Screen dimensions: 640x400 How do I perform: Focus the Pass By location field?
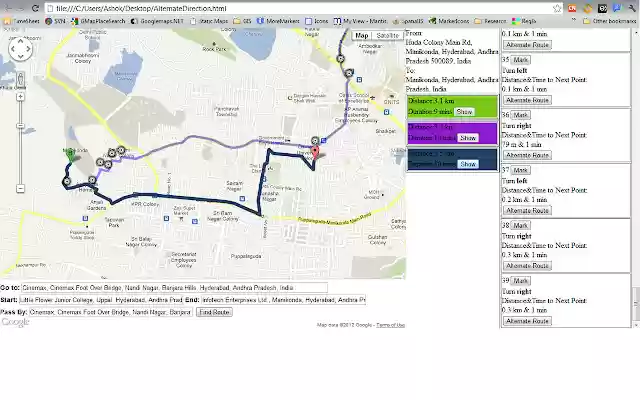coord(111,312)
